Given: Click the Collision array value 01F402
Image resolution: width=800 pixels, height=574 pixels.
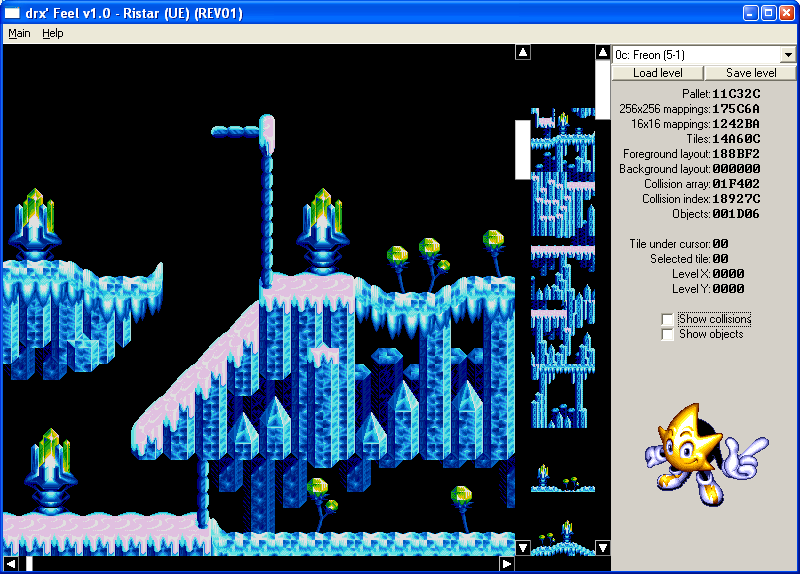Looking at the screenshot, I should point(736,184).
